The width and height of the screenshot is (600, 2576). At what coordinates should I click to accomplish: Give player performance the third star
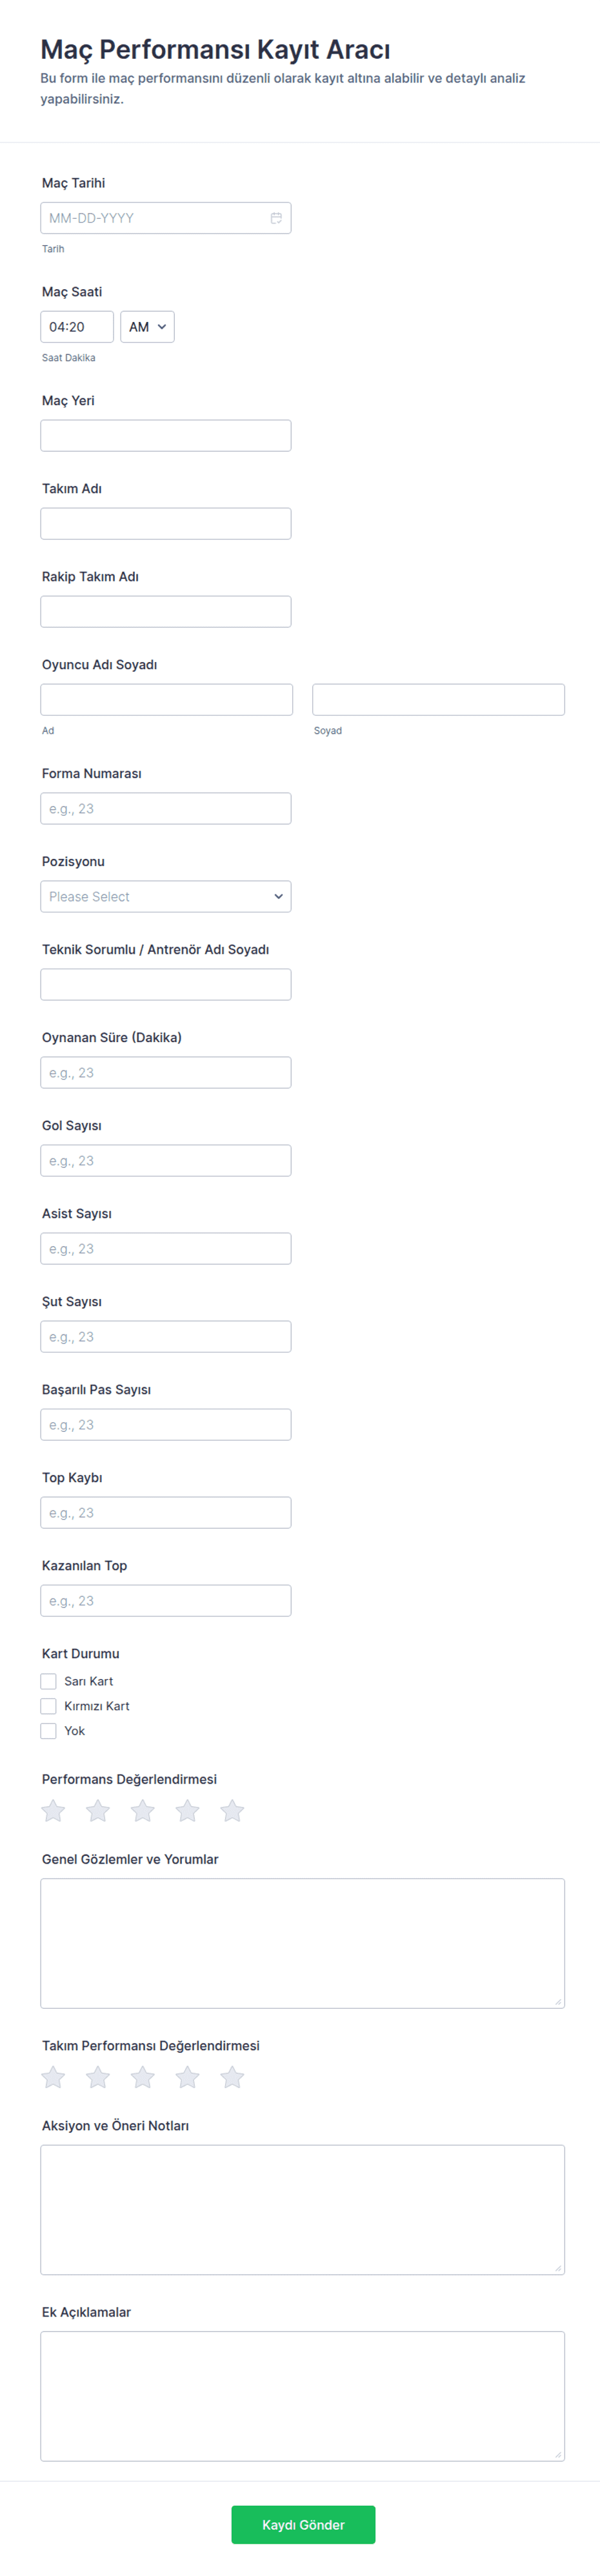[x=143, y=1810]
